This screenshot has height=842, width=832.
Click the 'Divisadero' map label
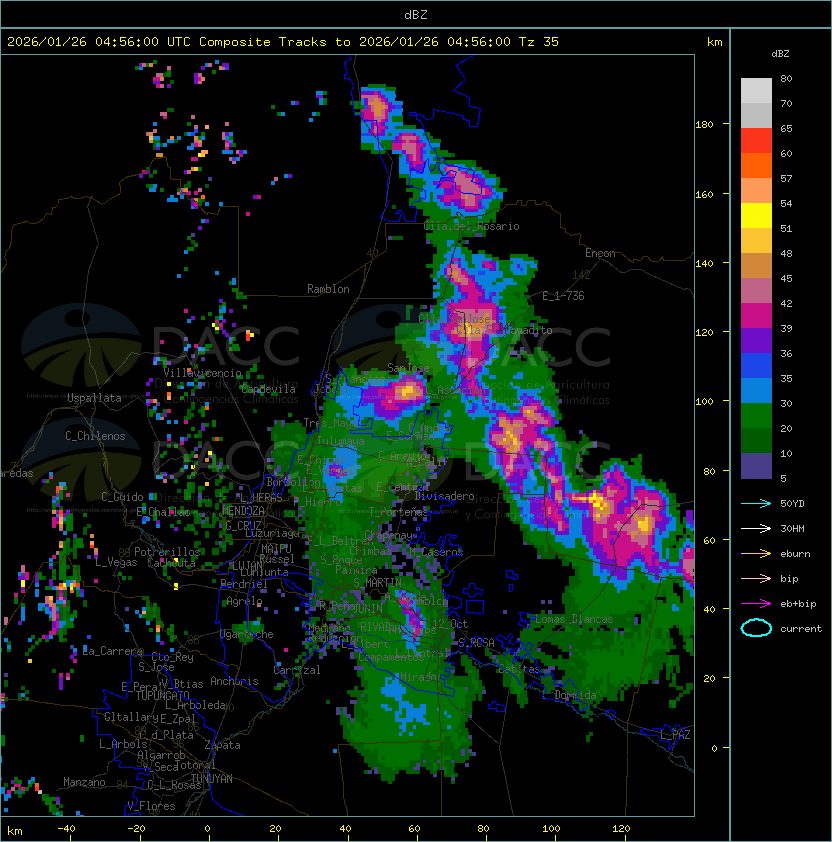[445, 496]
